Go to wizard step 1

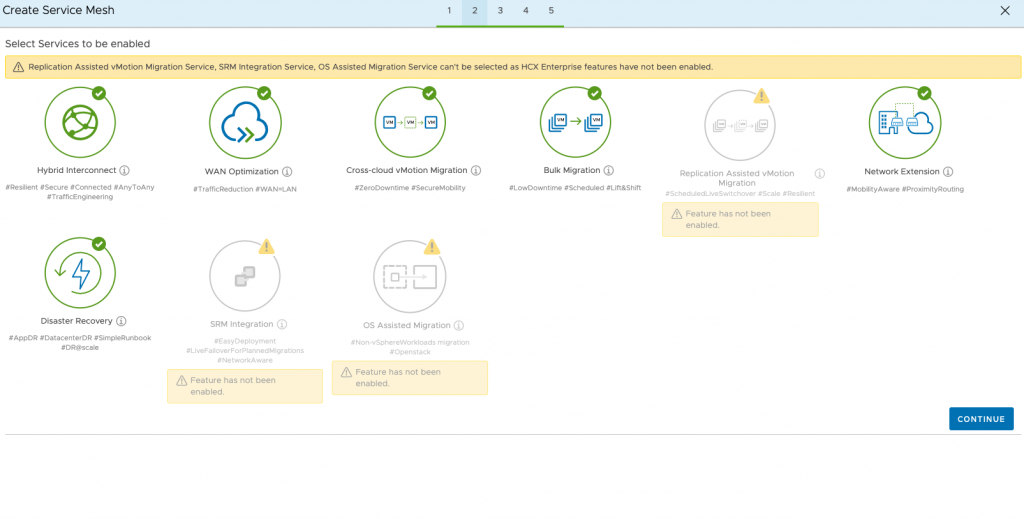coord(449,11)
